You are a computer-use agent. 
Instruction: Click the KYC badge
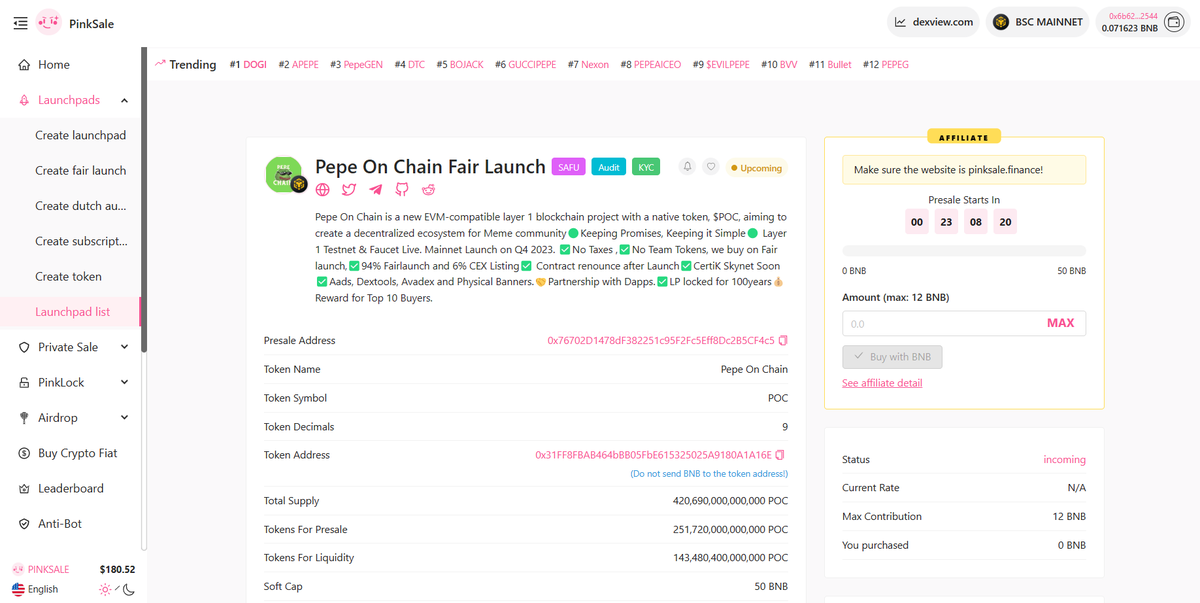[x=646, y=167]
